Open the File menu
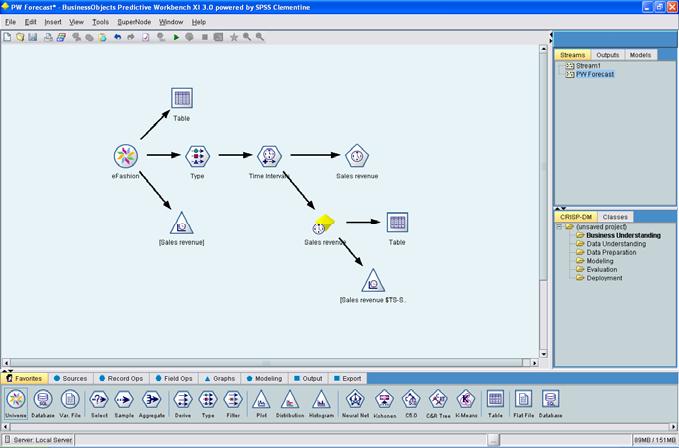The height and width of the screenshot is (448, 679). tap(10, 22)
